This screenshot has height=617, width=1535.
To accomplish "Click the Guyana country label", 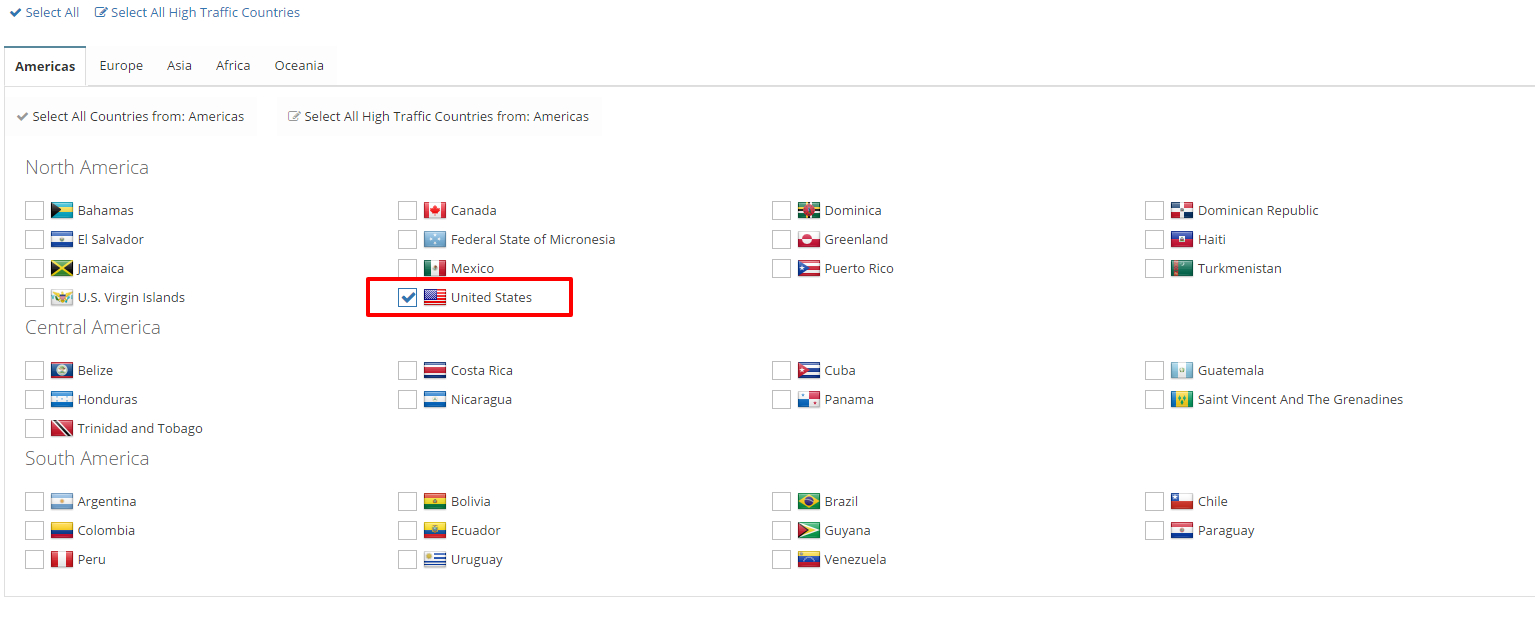I will point(847,530).
